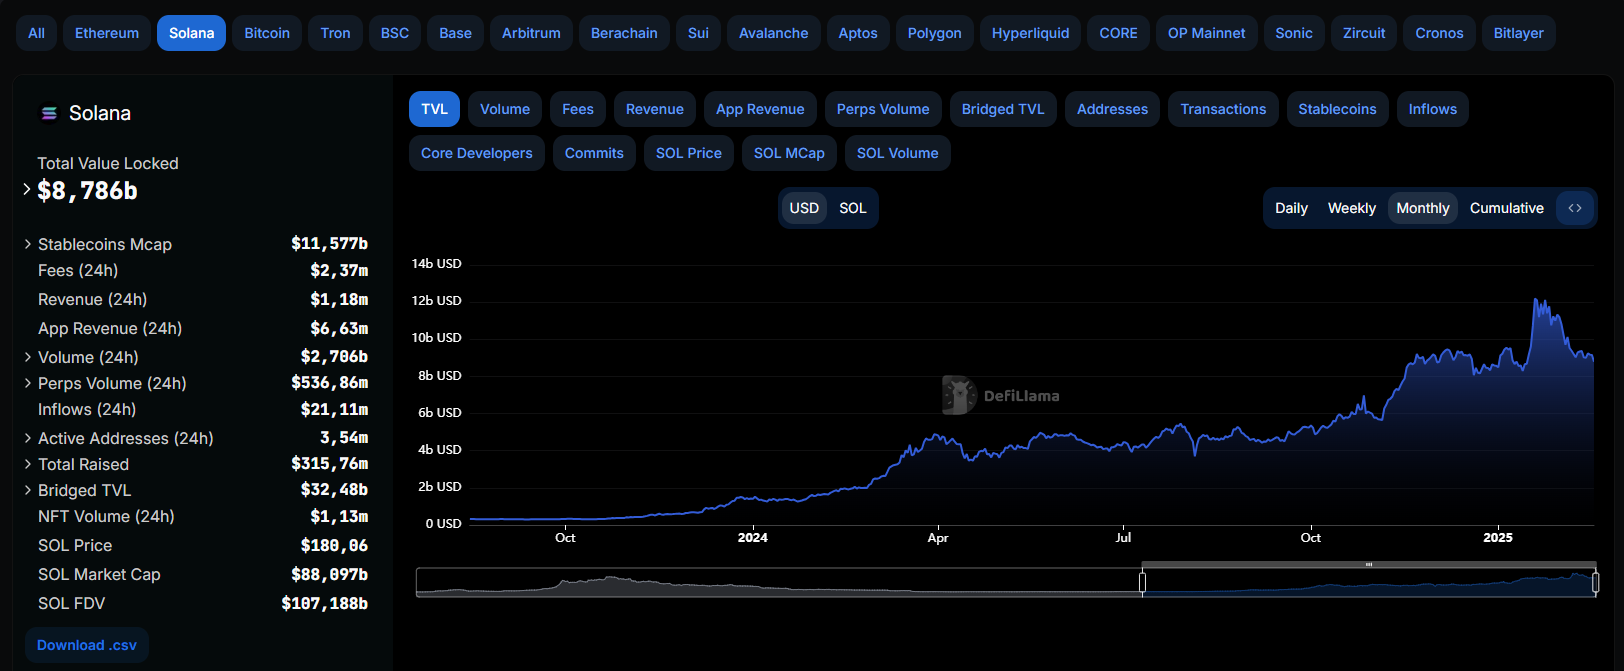The width and height of the screenshot is (1624, 671).
Task: Select the Daily interval
Action: [x=1291, y=208]
